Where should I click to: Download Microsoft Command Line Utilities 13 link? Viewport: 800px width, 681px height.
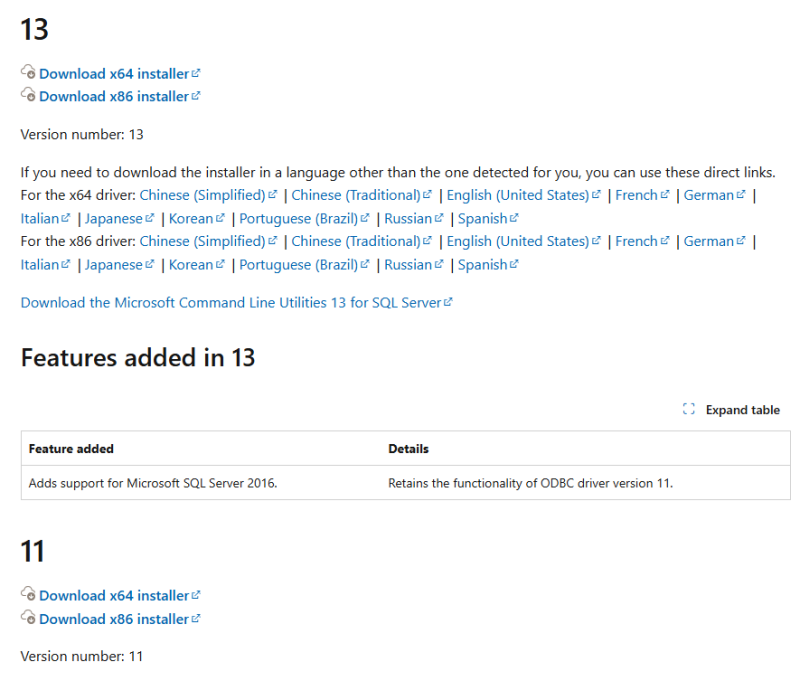(230, 302)
